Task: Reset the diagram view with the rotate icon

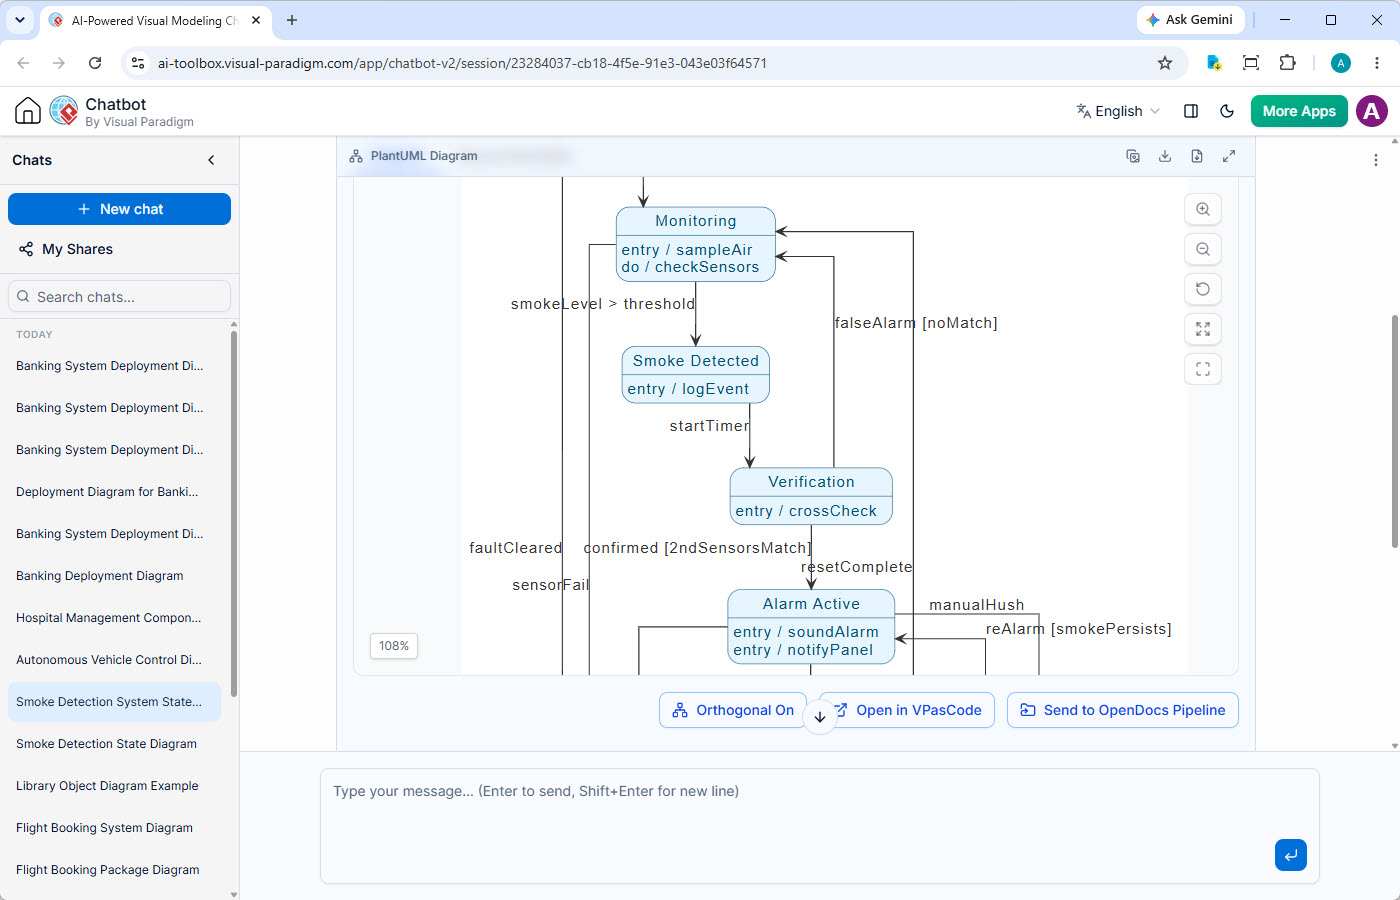Action: [x=1203, y=289]
